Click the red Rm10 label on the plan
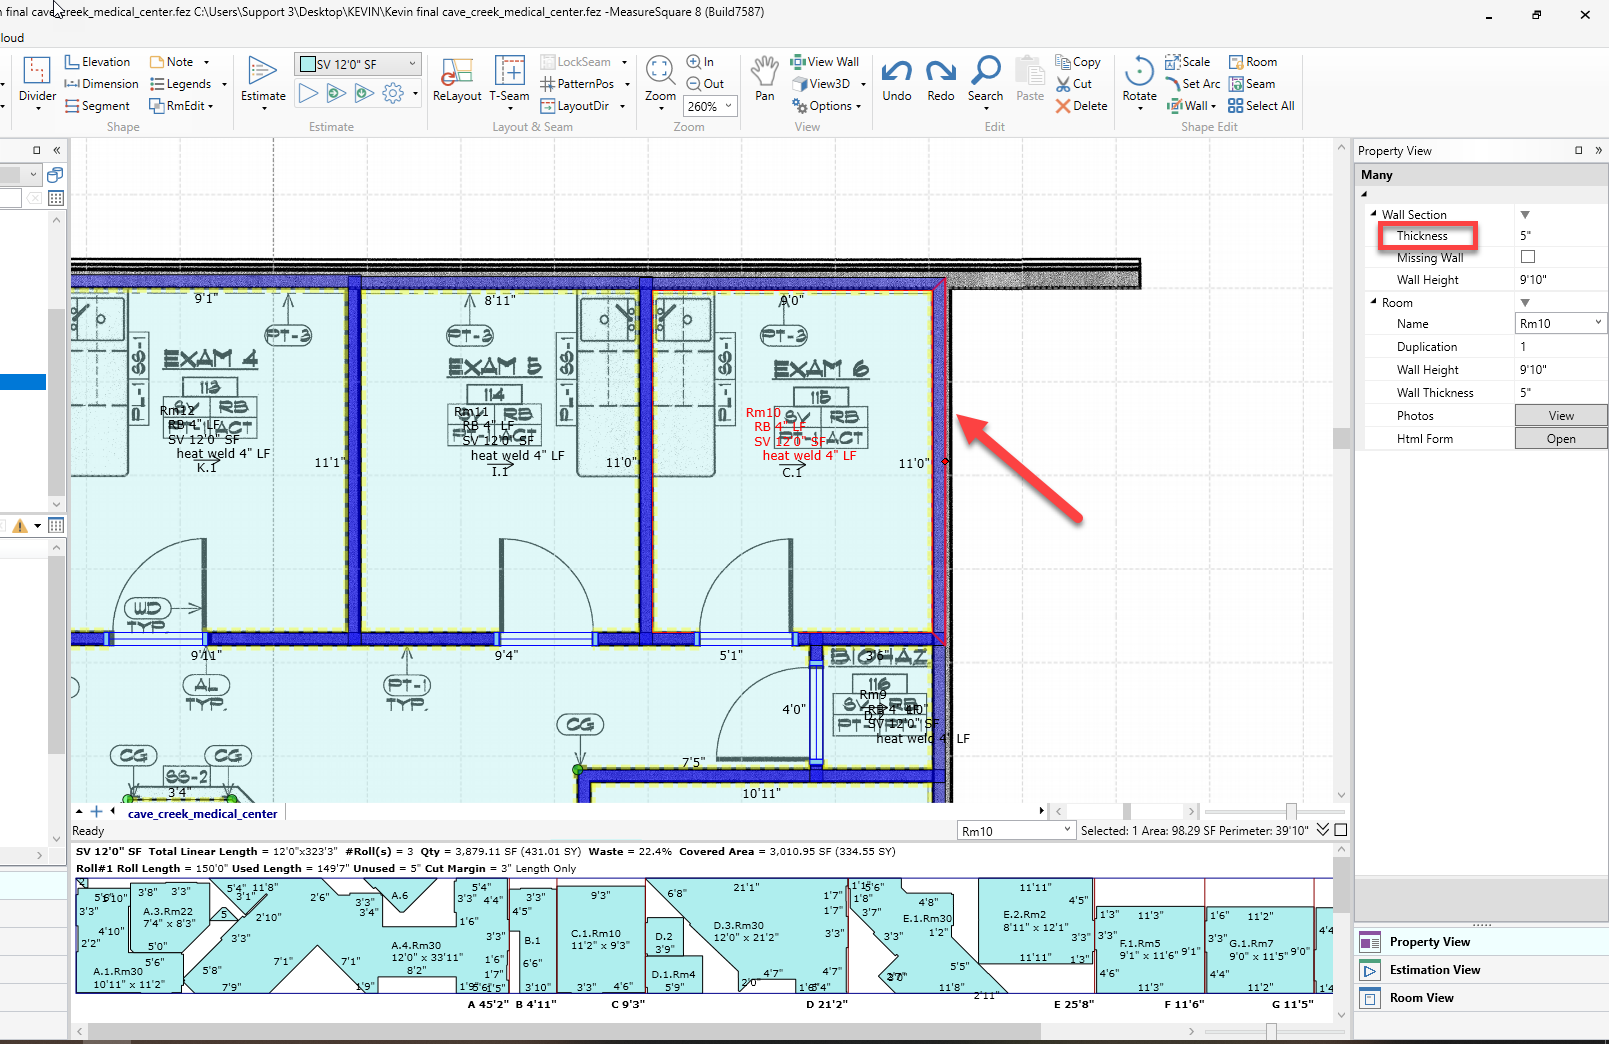1609x1044 pixels. 763,412
